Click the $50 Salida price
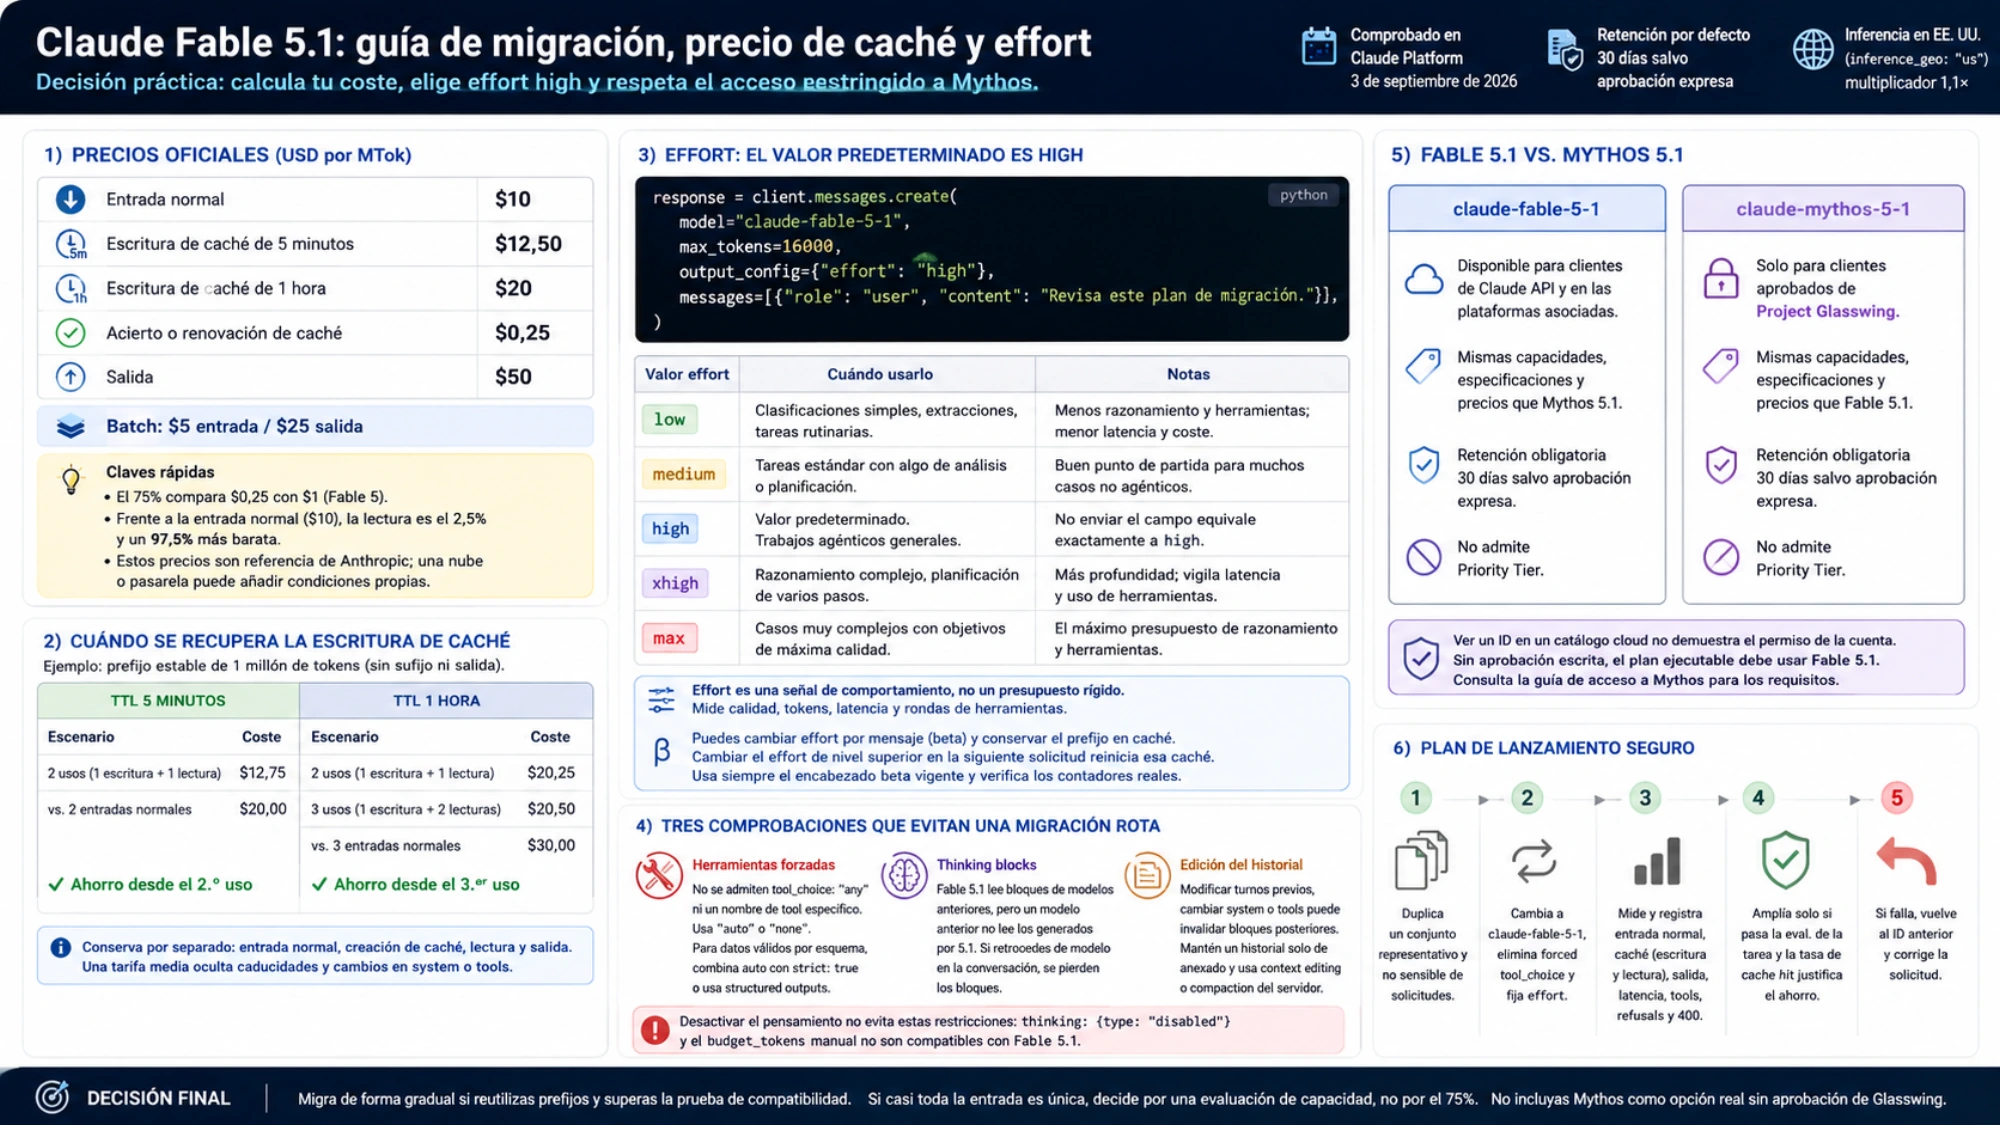The width and height of the screenshot is (2000, 1125). (513, 377)
